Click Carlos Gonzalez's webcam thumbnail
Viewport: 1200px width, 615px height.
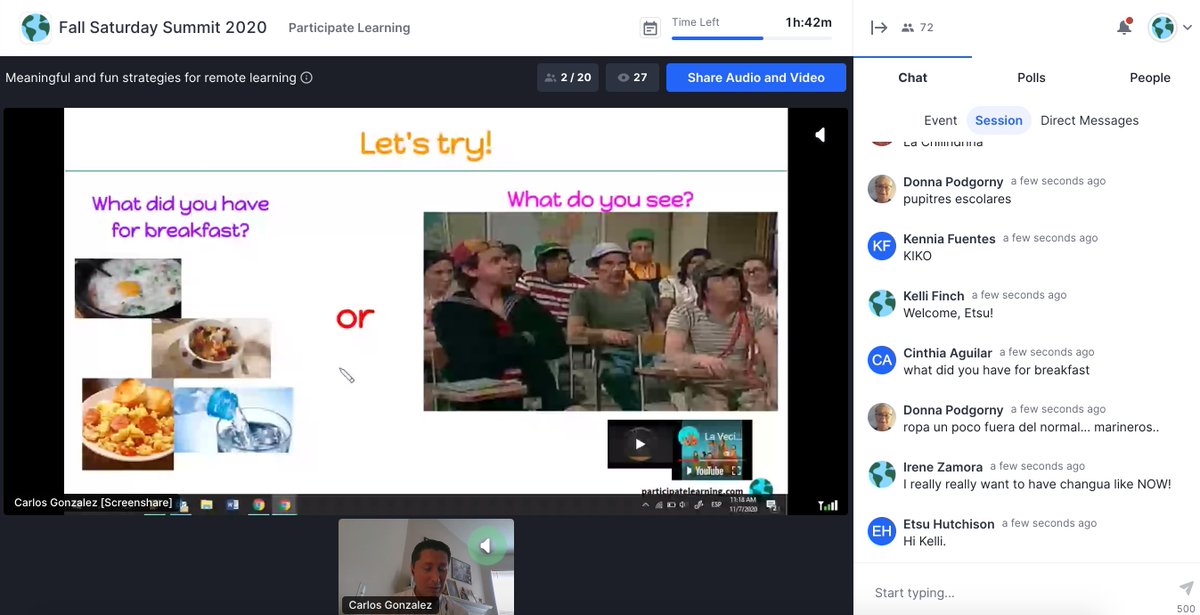pyautogui.click(x=426, y=565)
